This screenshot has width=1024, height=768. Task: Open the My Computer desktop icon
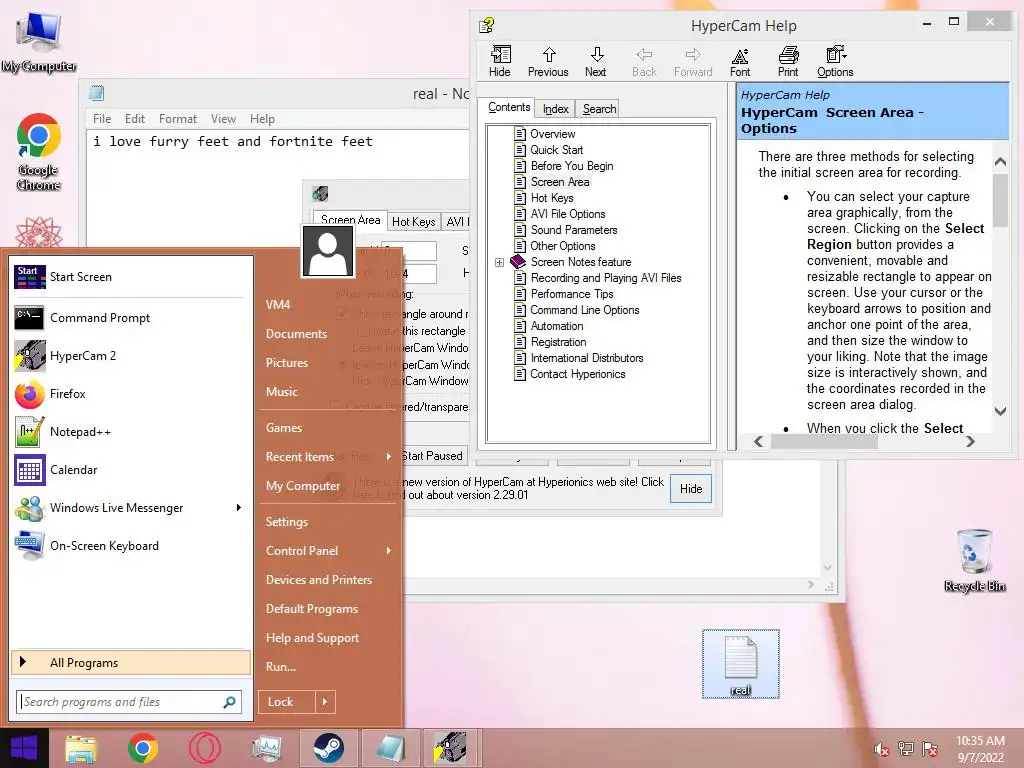pos(39,41)
